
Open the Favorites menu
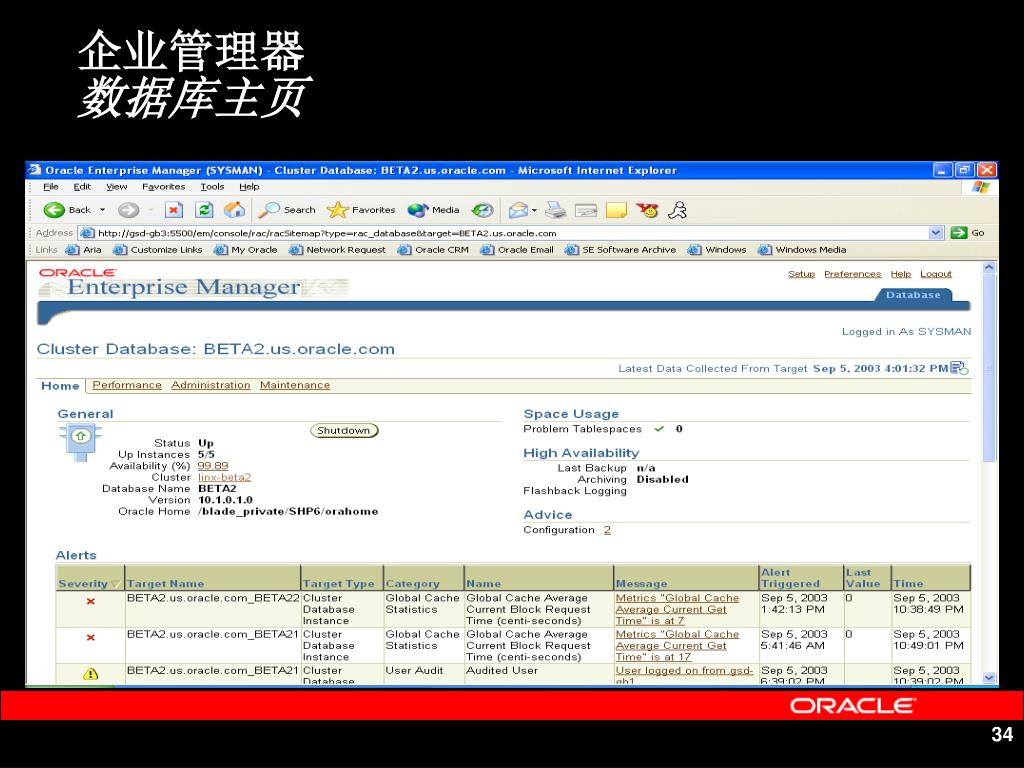click(x=163, y=186)
